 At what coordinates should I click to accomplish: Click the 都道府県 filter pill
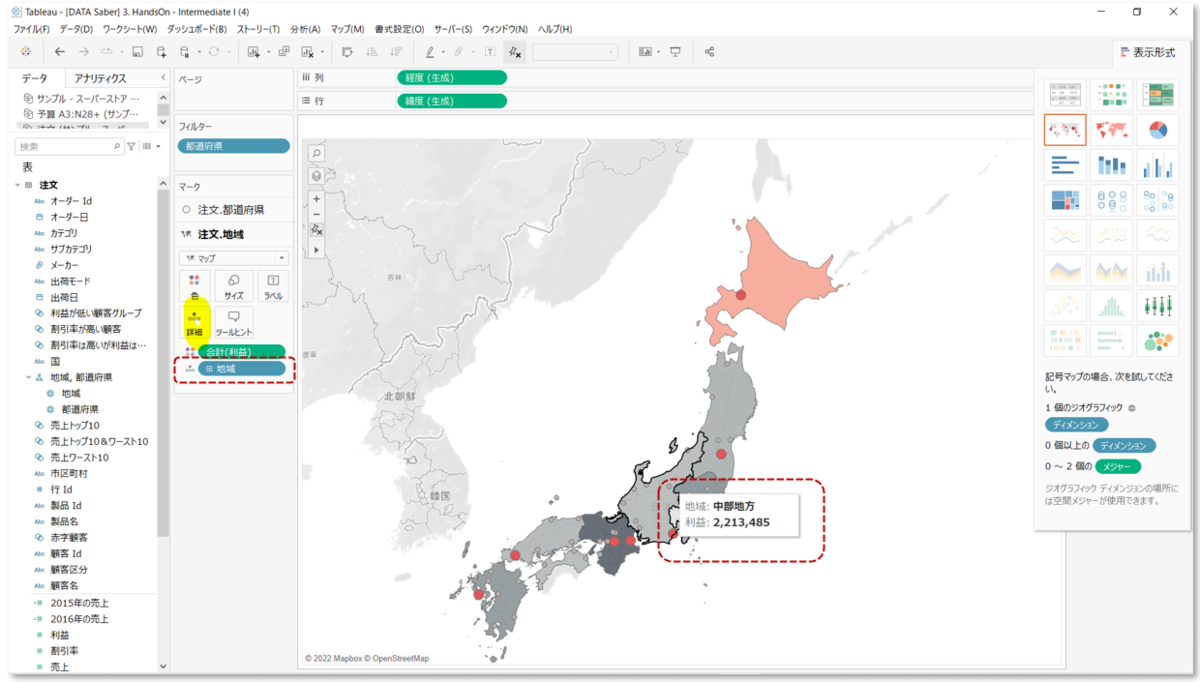pos(234,146)
